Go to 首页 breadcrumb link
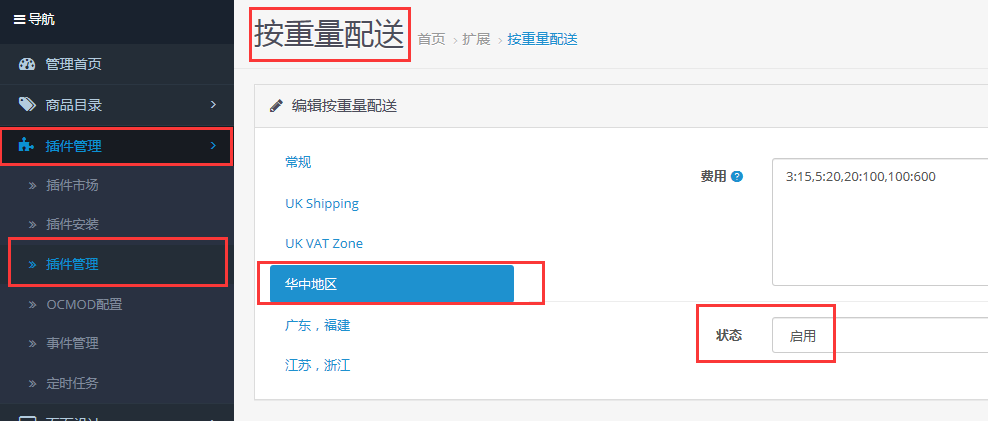Image resolution: width=988 pixels, height=421 pixels. (x=431, y=39)
